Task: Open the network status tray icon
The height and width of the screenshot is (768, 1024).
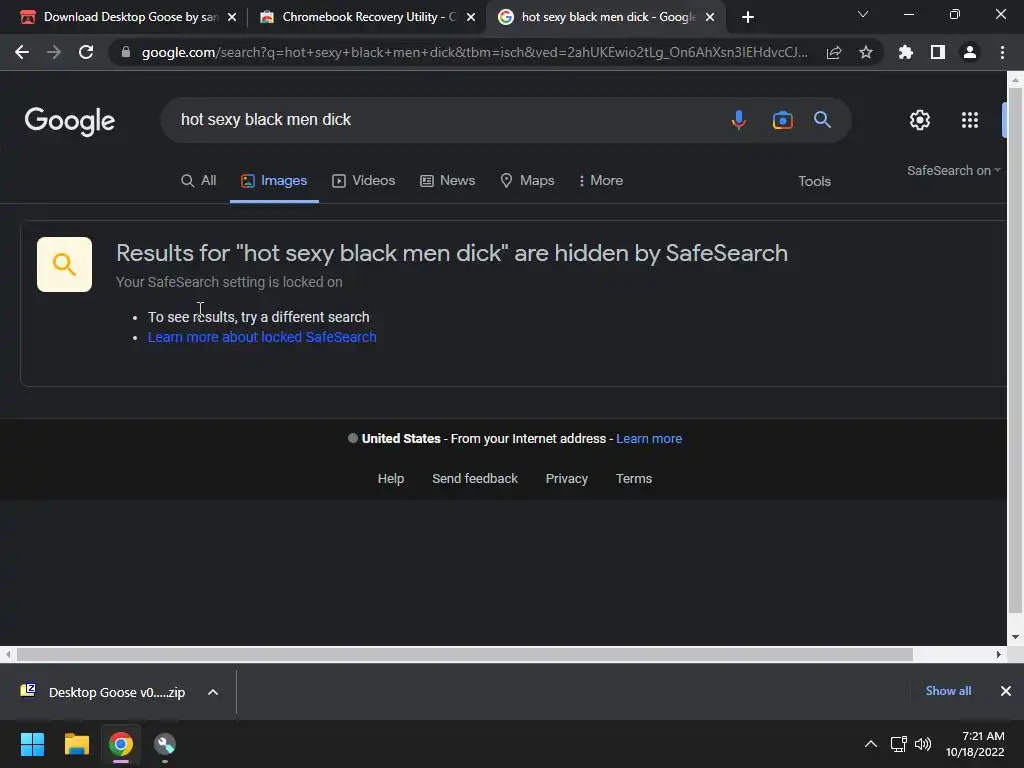Action: click(x=898, y=744)
